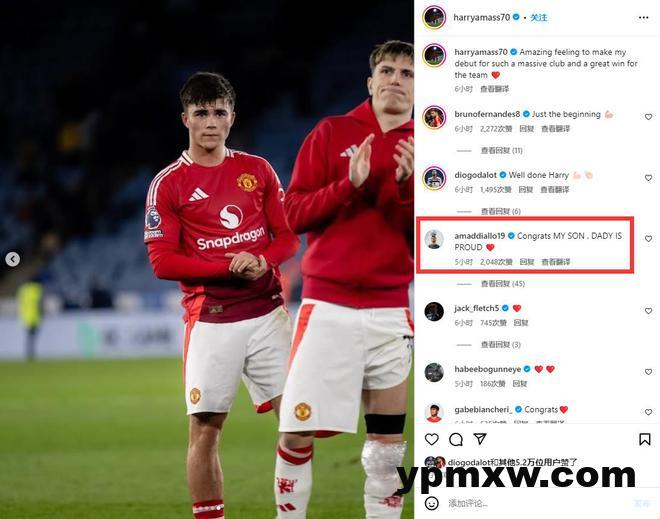Viewport: 660px width, 519px height.
Task: Expand the 3 replies under jack_fletch5
Action: [x=500, y=345]
